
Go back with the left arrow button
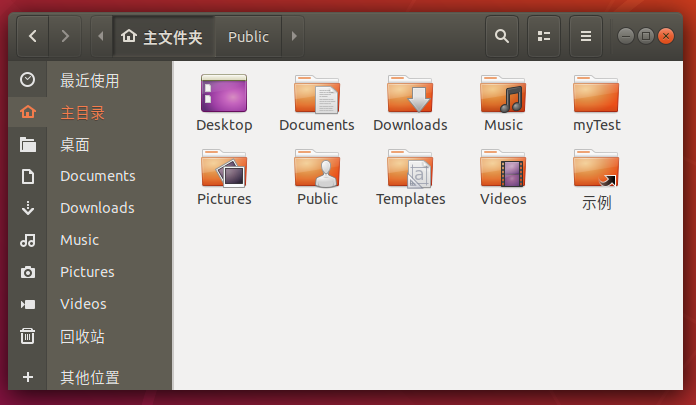tap(33, 36)
